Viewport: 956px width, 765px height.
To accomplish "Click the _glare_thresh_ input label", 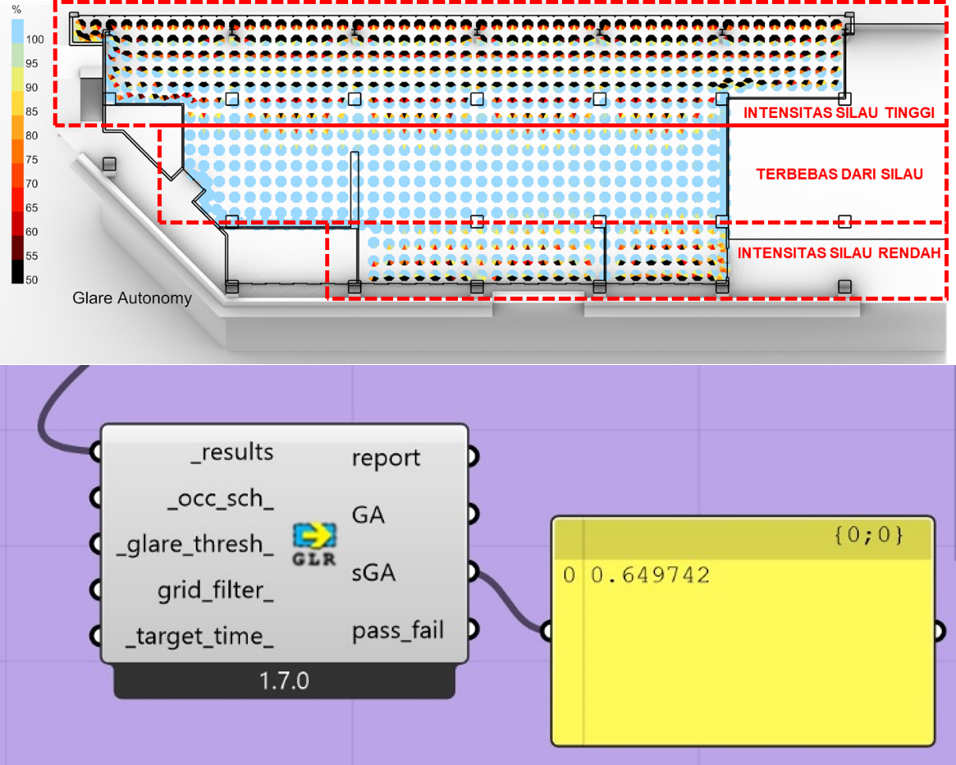I will pos(196,544).
